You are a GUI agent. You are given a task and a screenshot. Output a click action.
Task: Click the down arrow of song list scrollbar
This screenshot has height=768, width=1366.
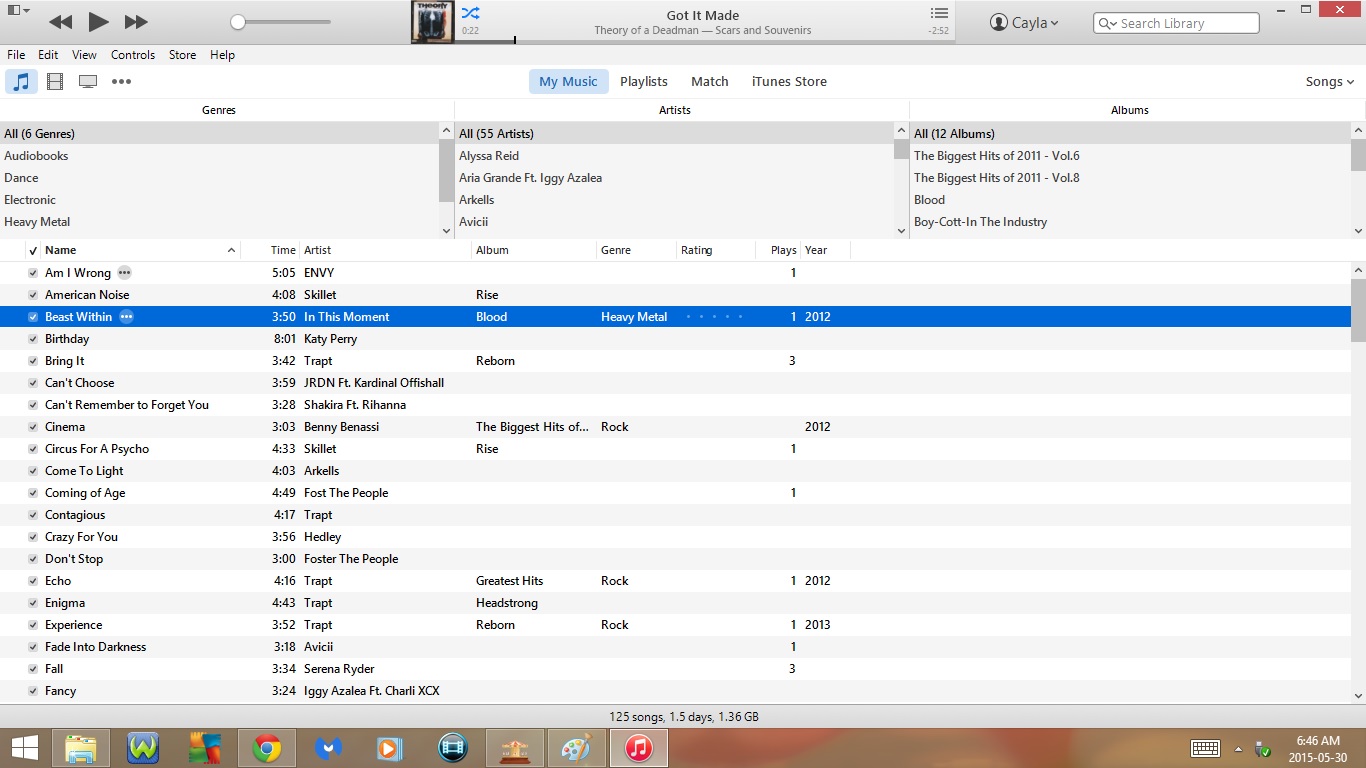(1358, 694)
